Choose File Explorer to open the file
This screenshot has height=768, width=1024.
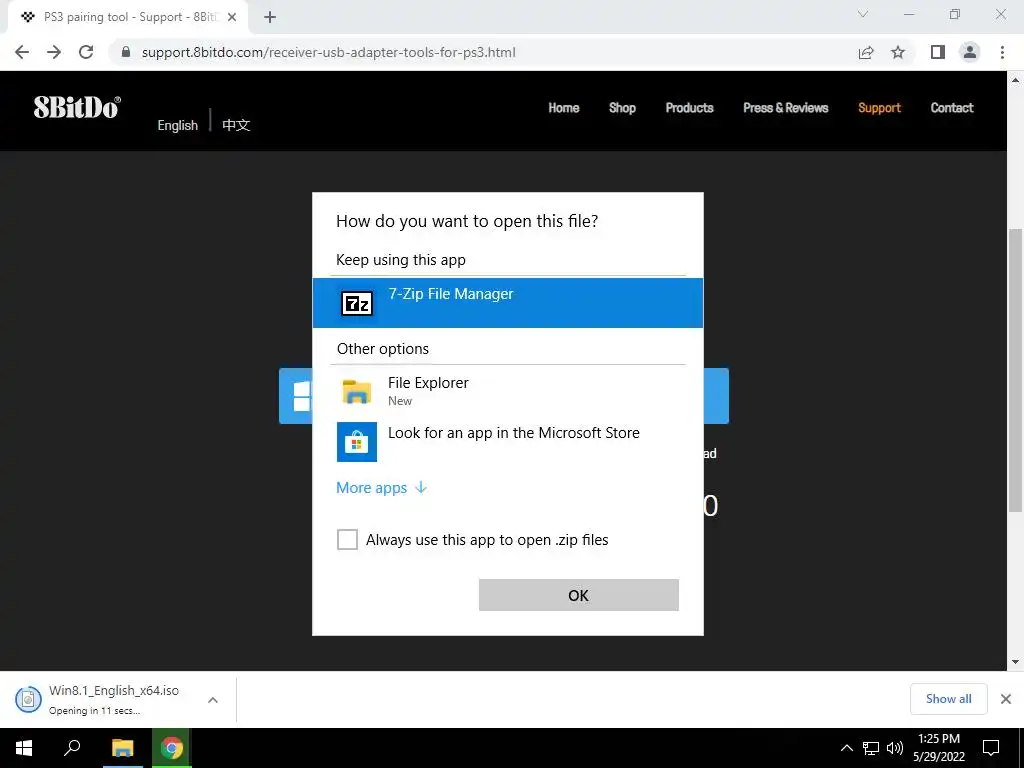(x=507, y=391)
